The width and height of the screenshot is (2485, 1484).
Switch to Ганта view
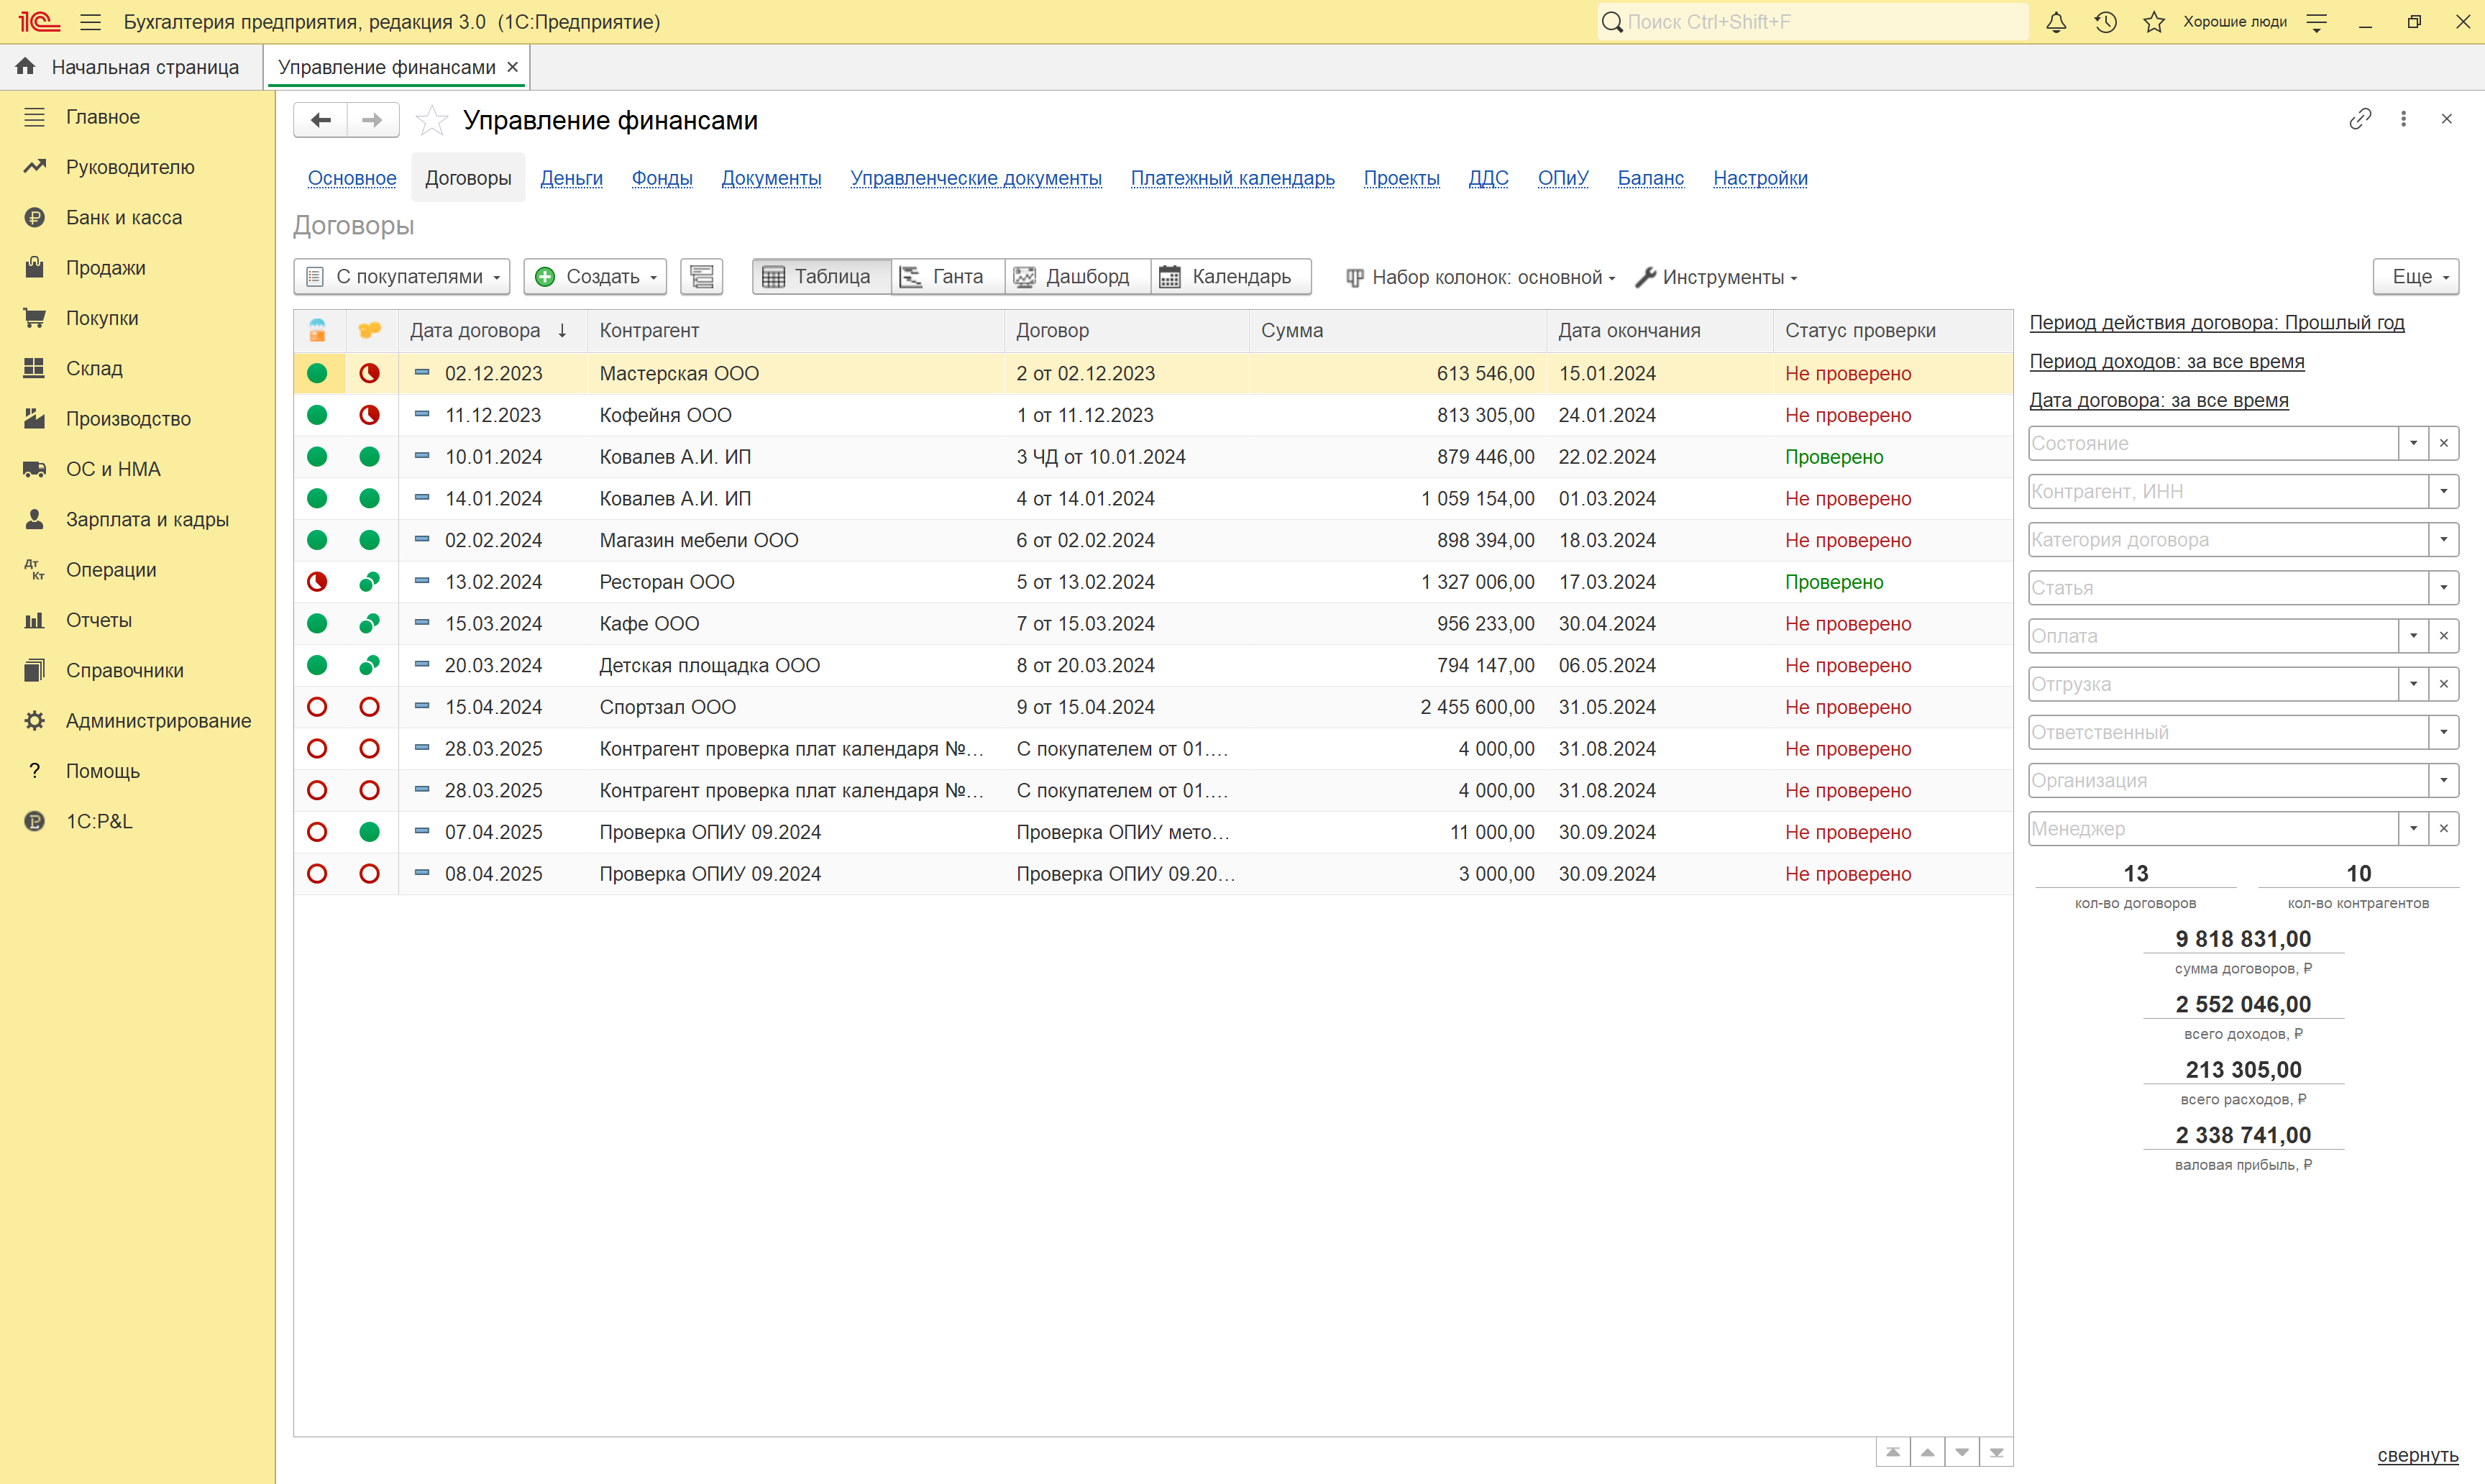coord(944,277)
